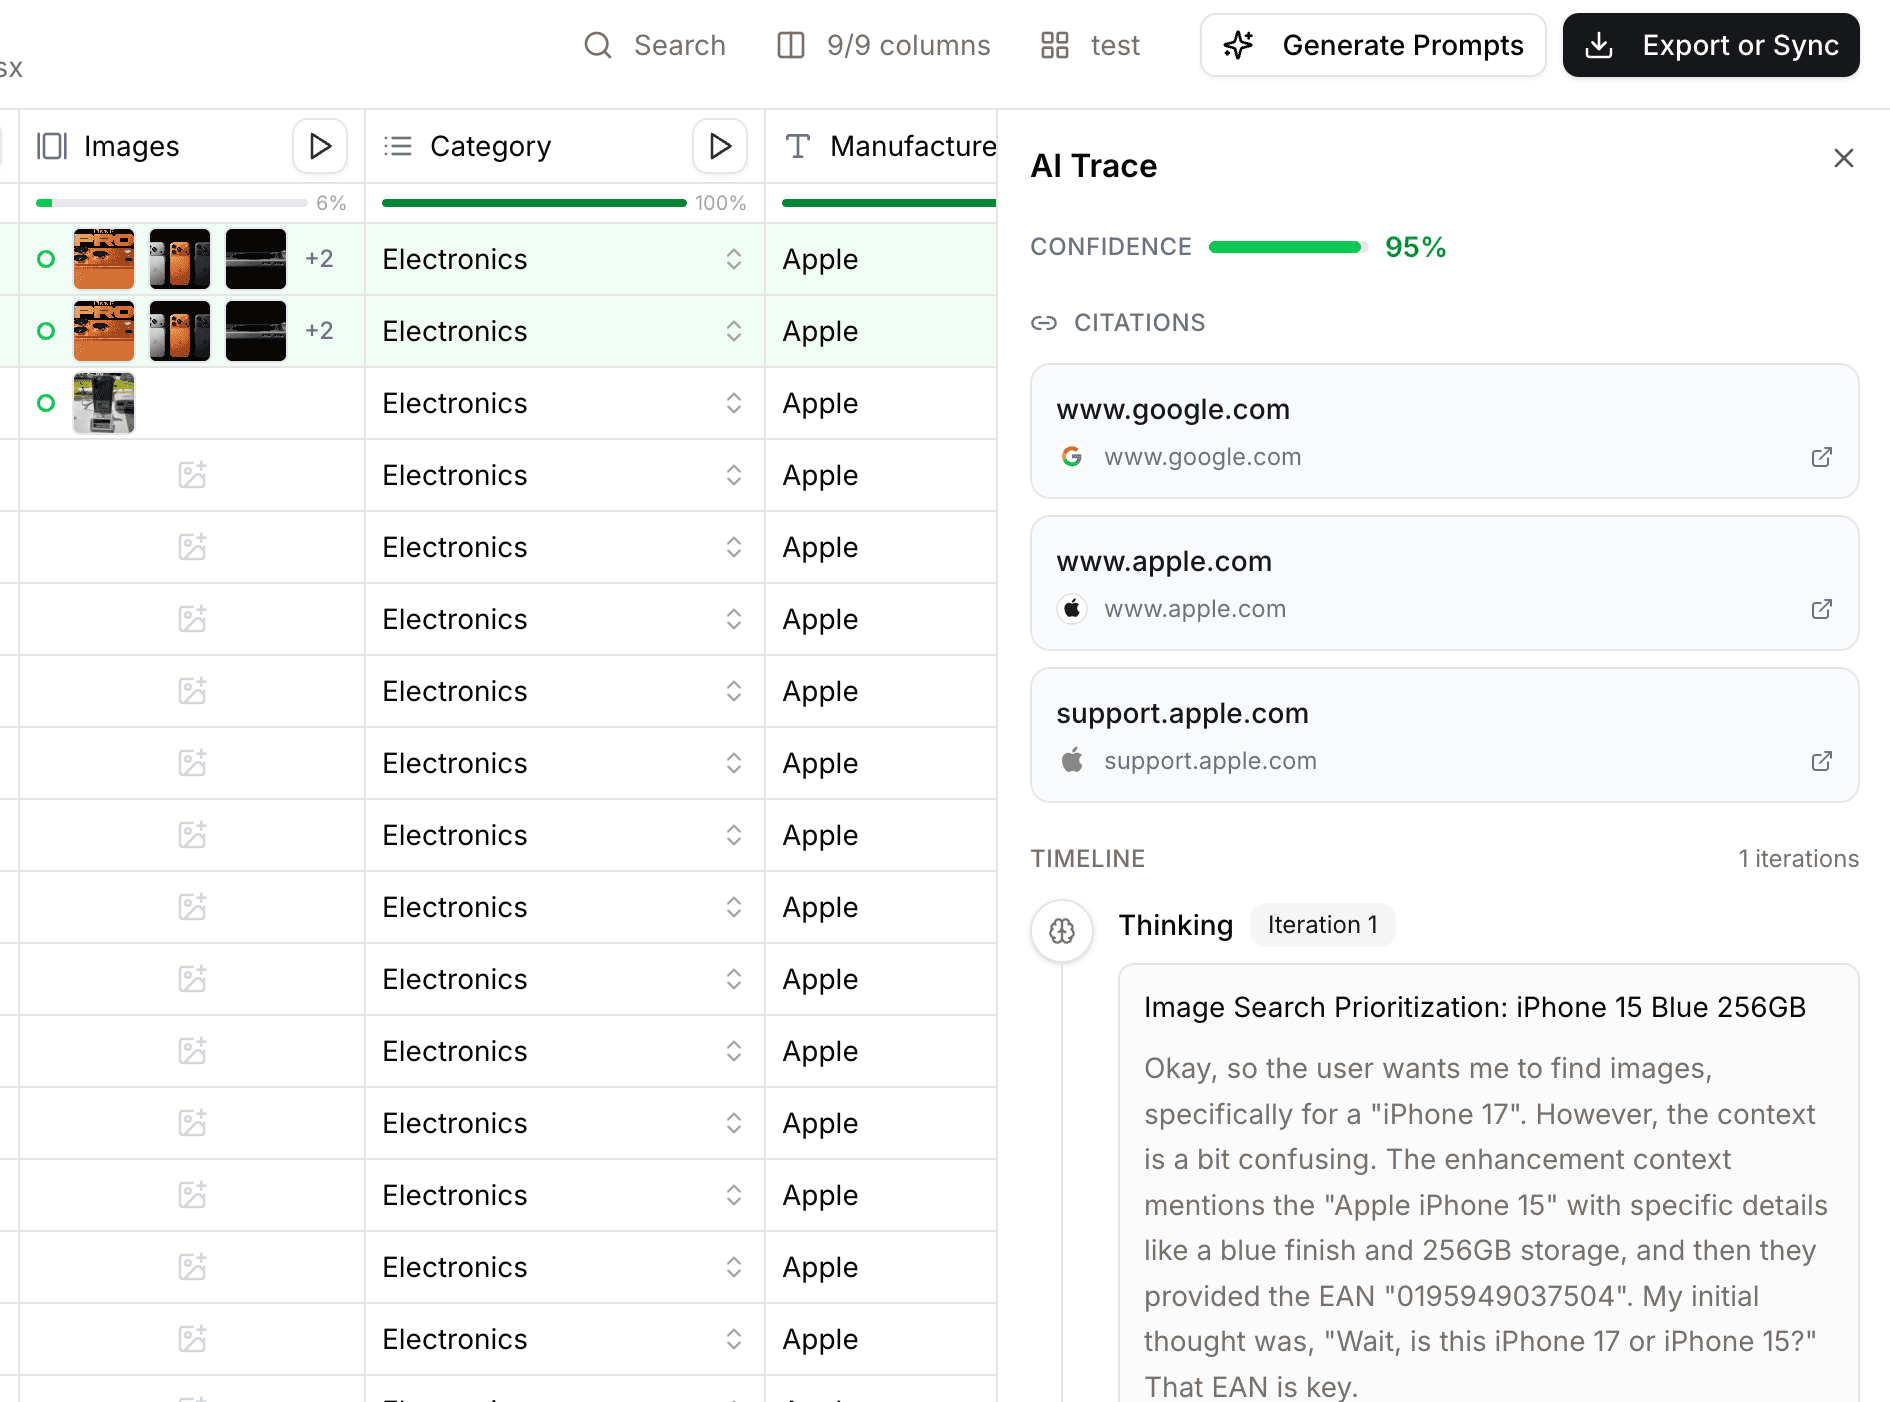Screen dimensions: 1890x1402
Task: Expand the Category dropdown in the sixth row
Action: coord(734,619)
